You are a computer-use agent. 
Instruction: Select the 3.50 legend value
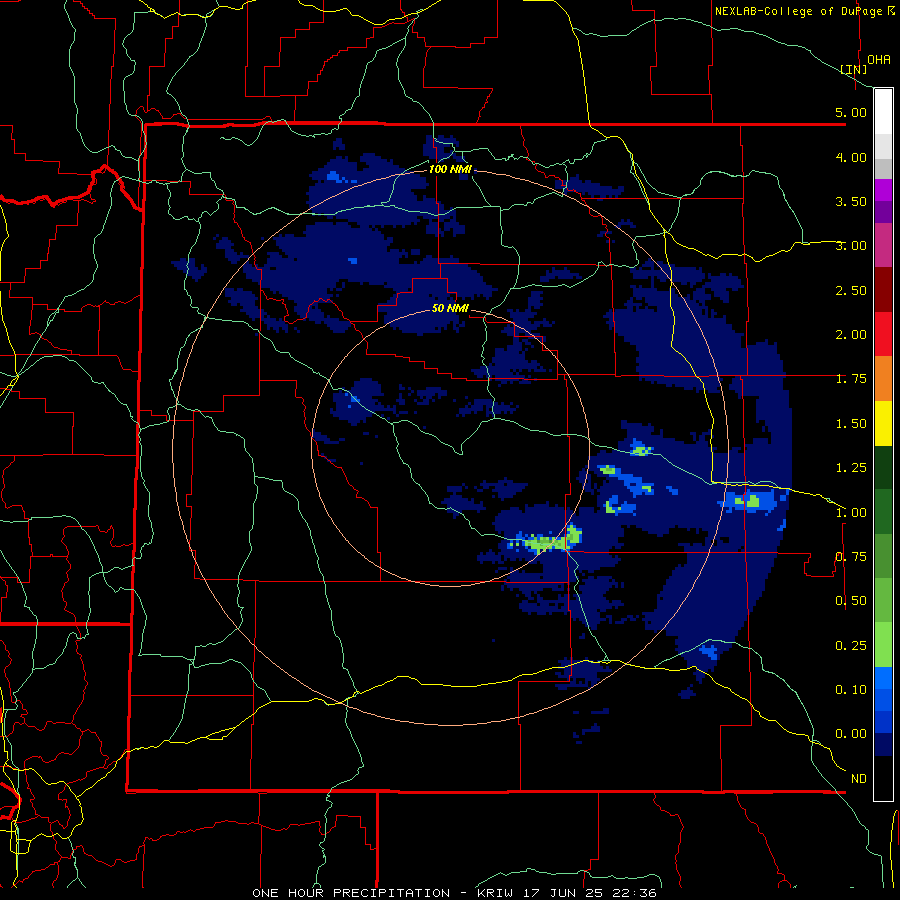coord(851,201)
